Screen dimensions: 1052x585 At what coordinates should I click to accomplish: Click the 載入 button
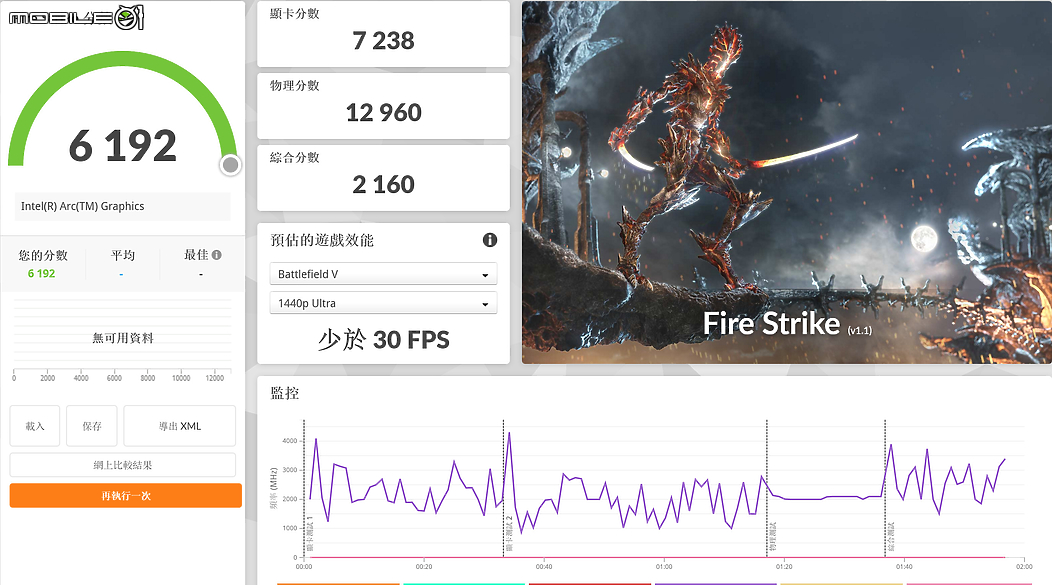click(35, 426)
